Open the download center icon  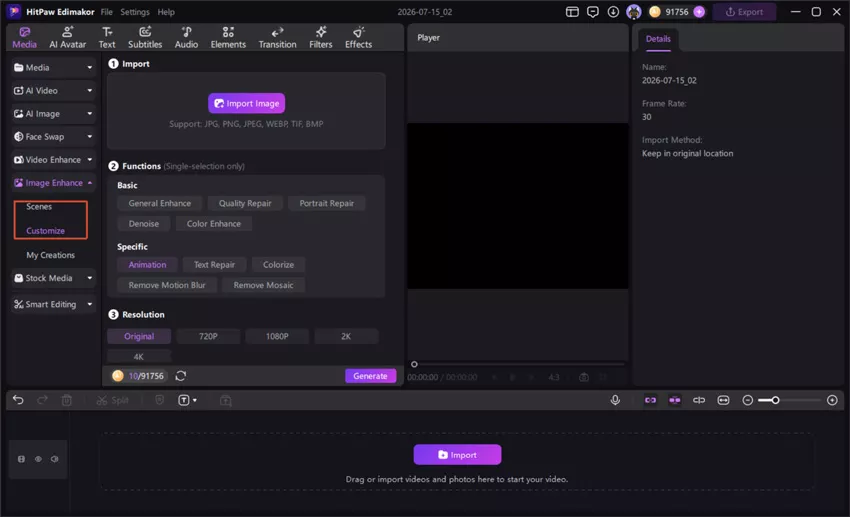coord(613,12)
